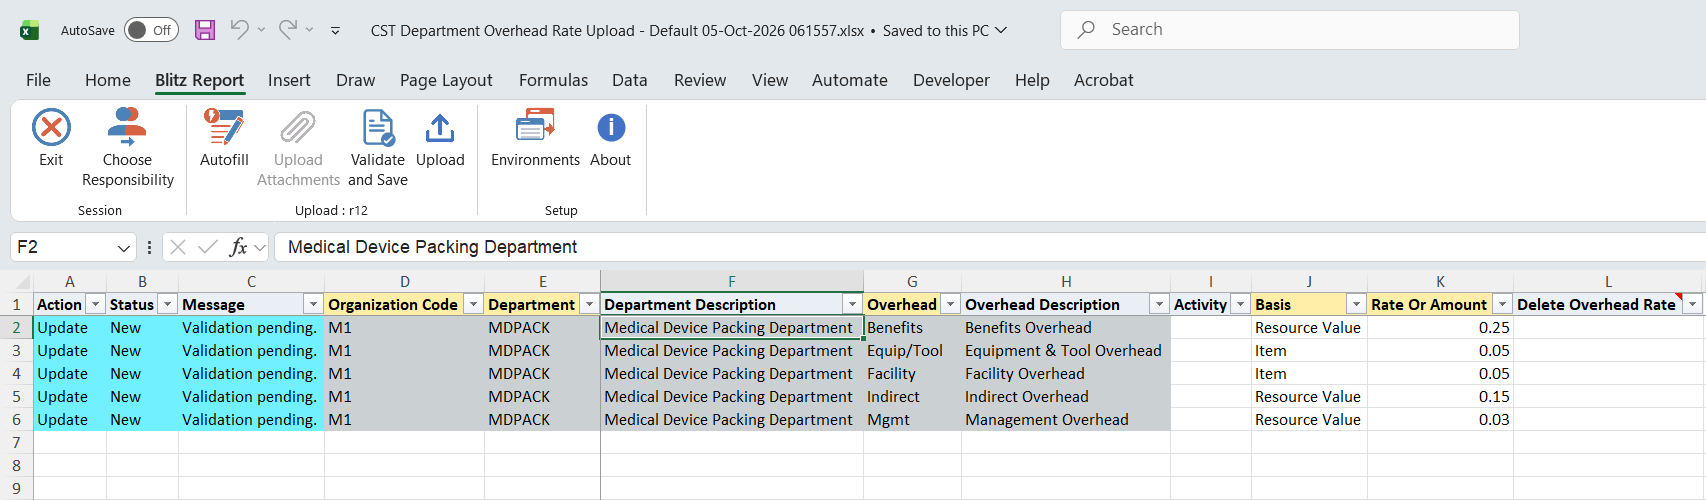Select cell with Benefits Overhead

tap(1066, 328)
